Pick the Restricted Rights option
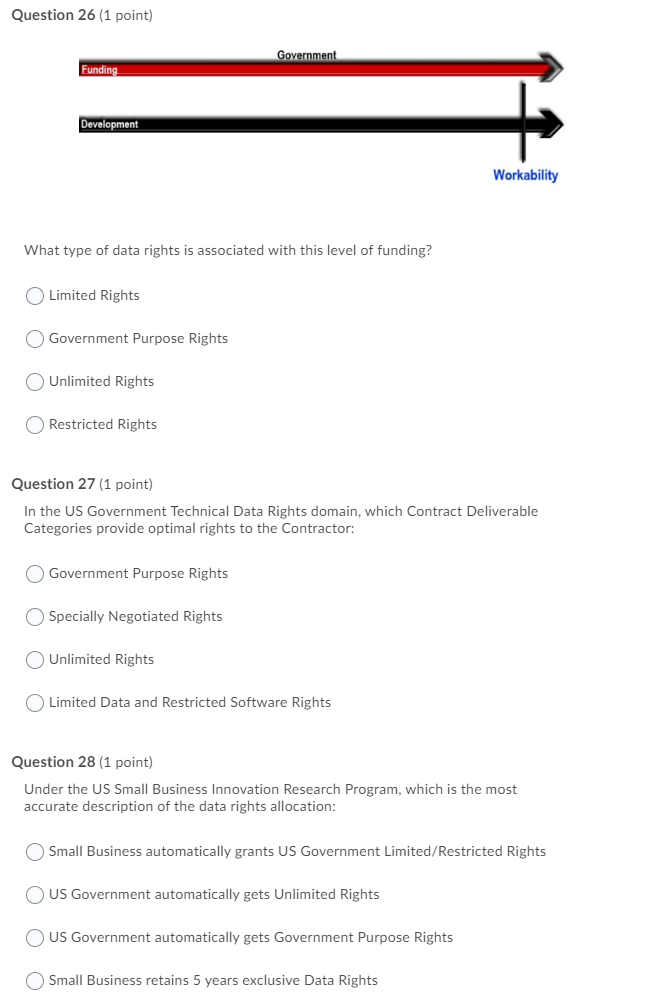 (x=35, y=424)
